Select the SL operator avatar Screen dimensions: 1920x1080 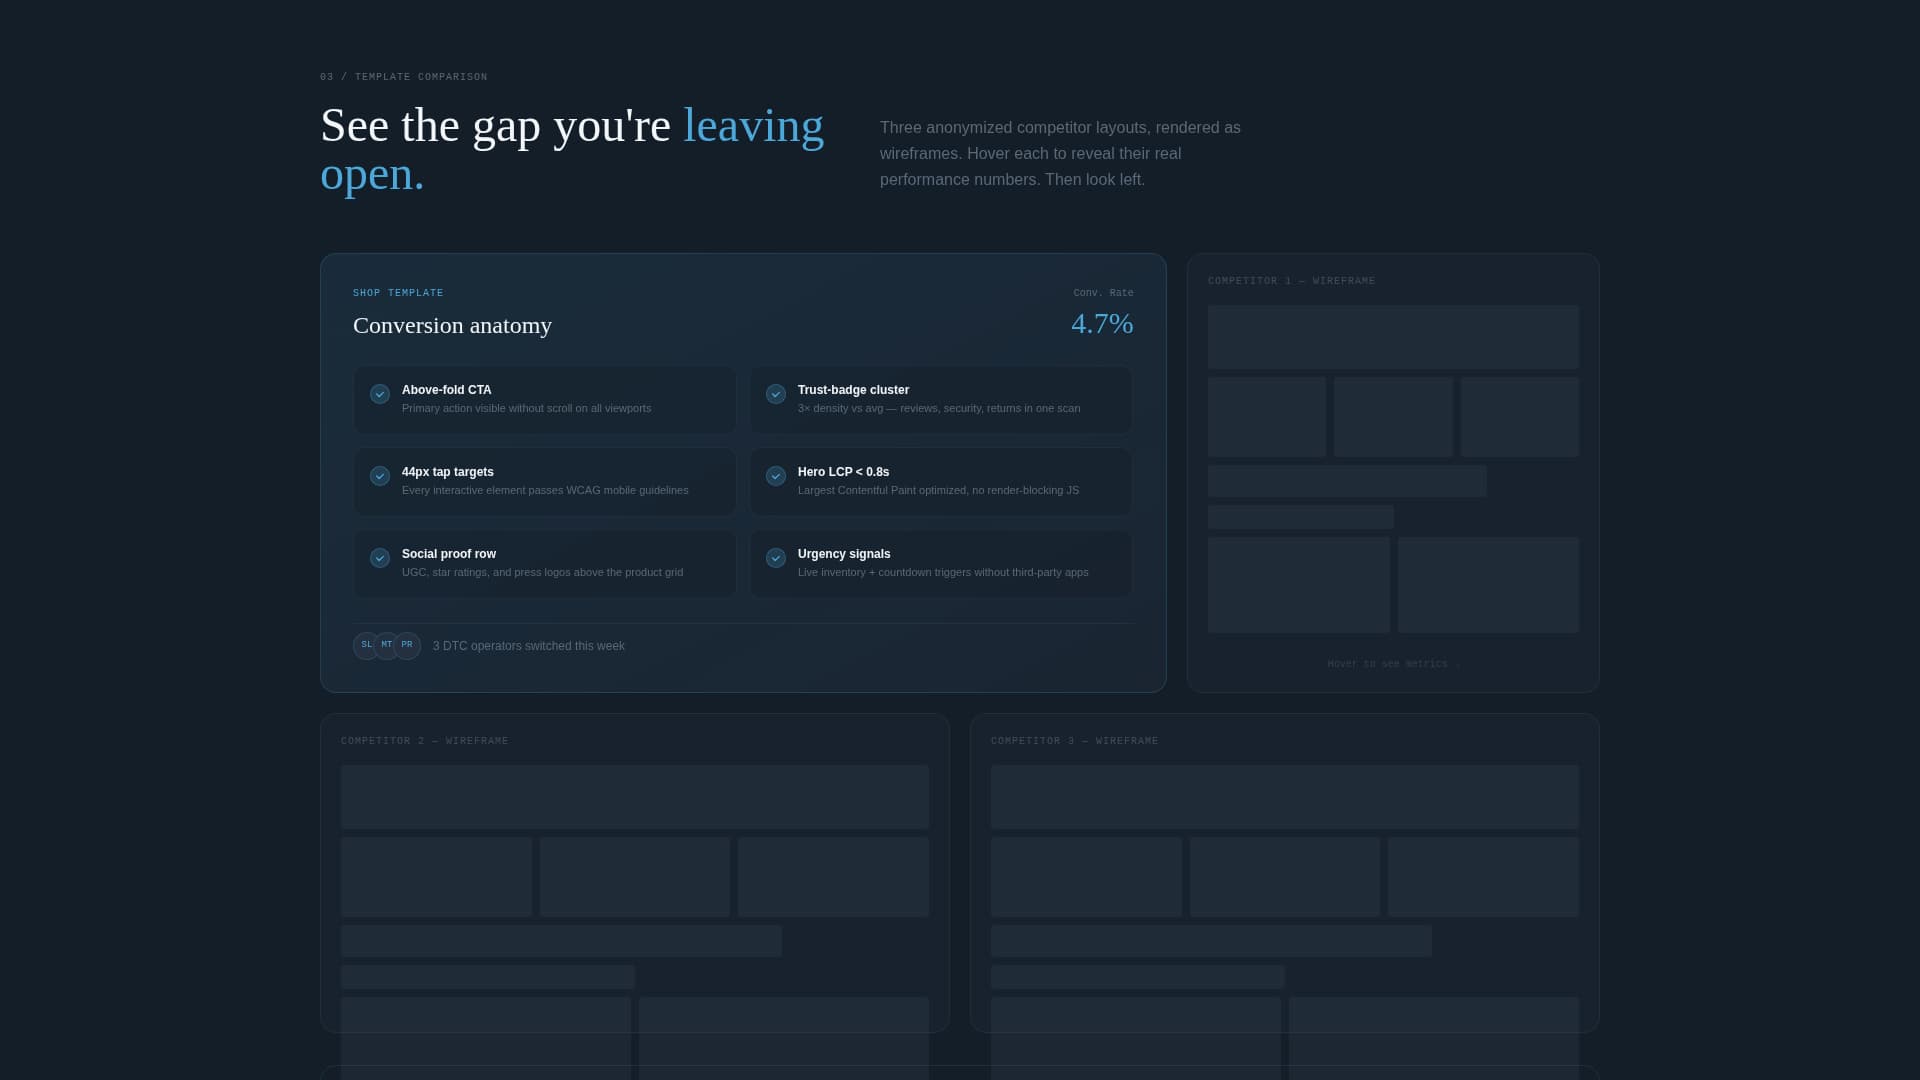coord(366,646)
